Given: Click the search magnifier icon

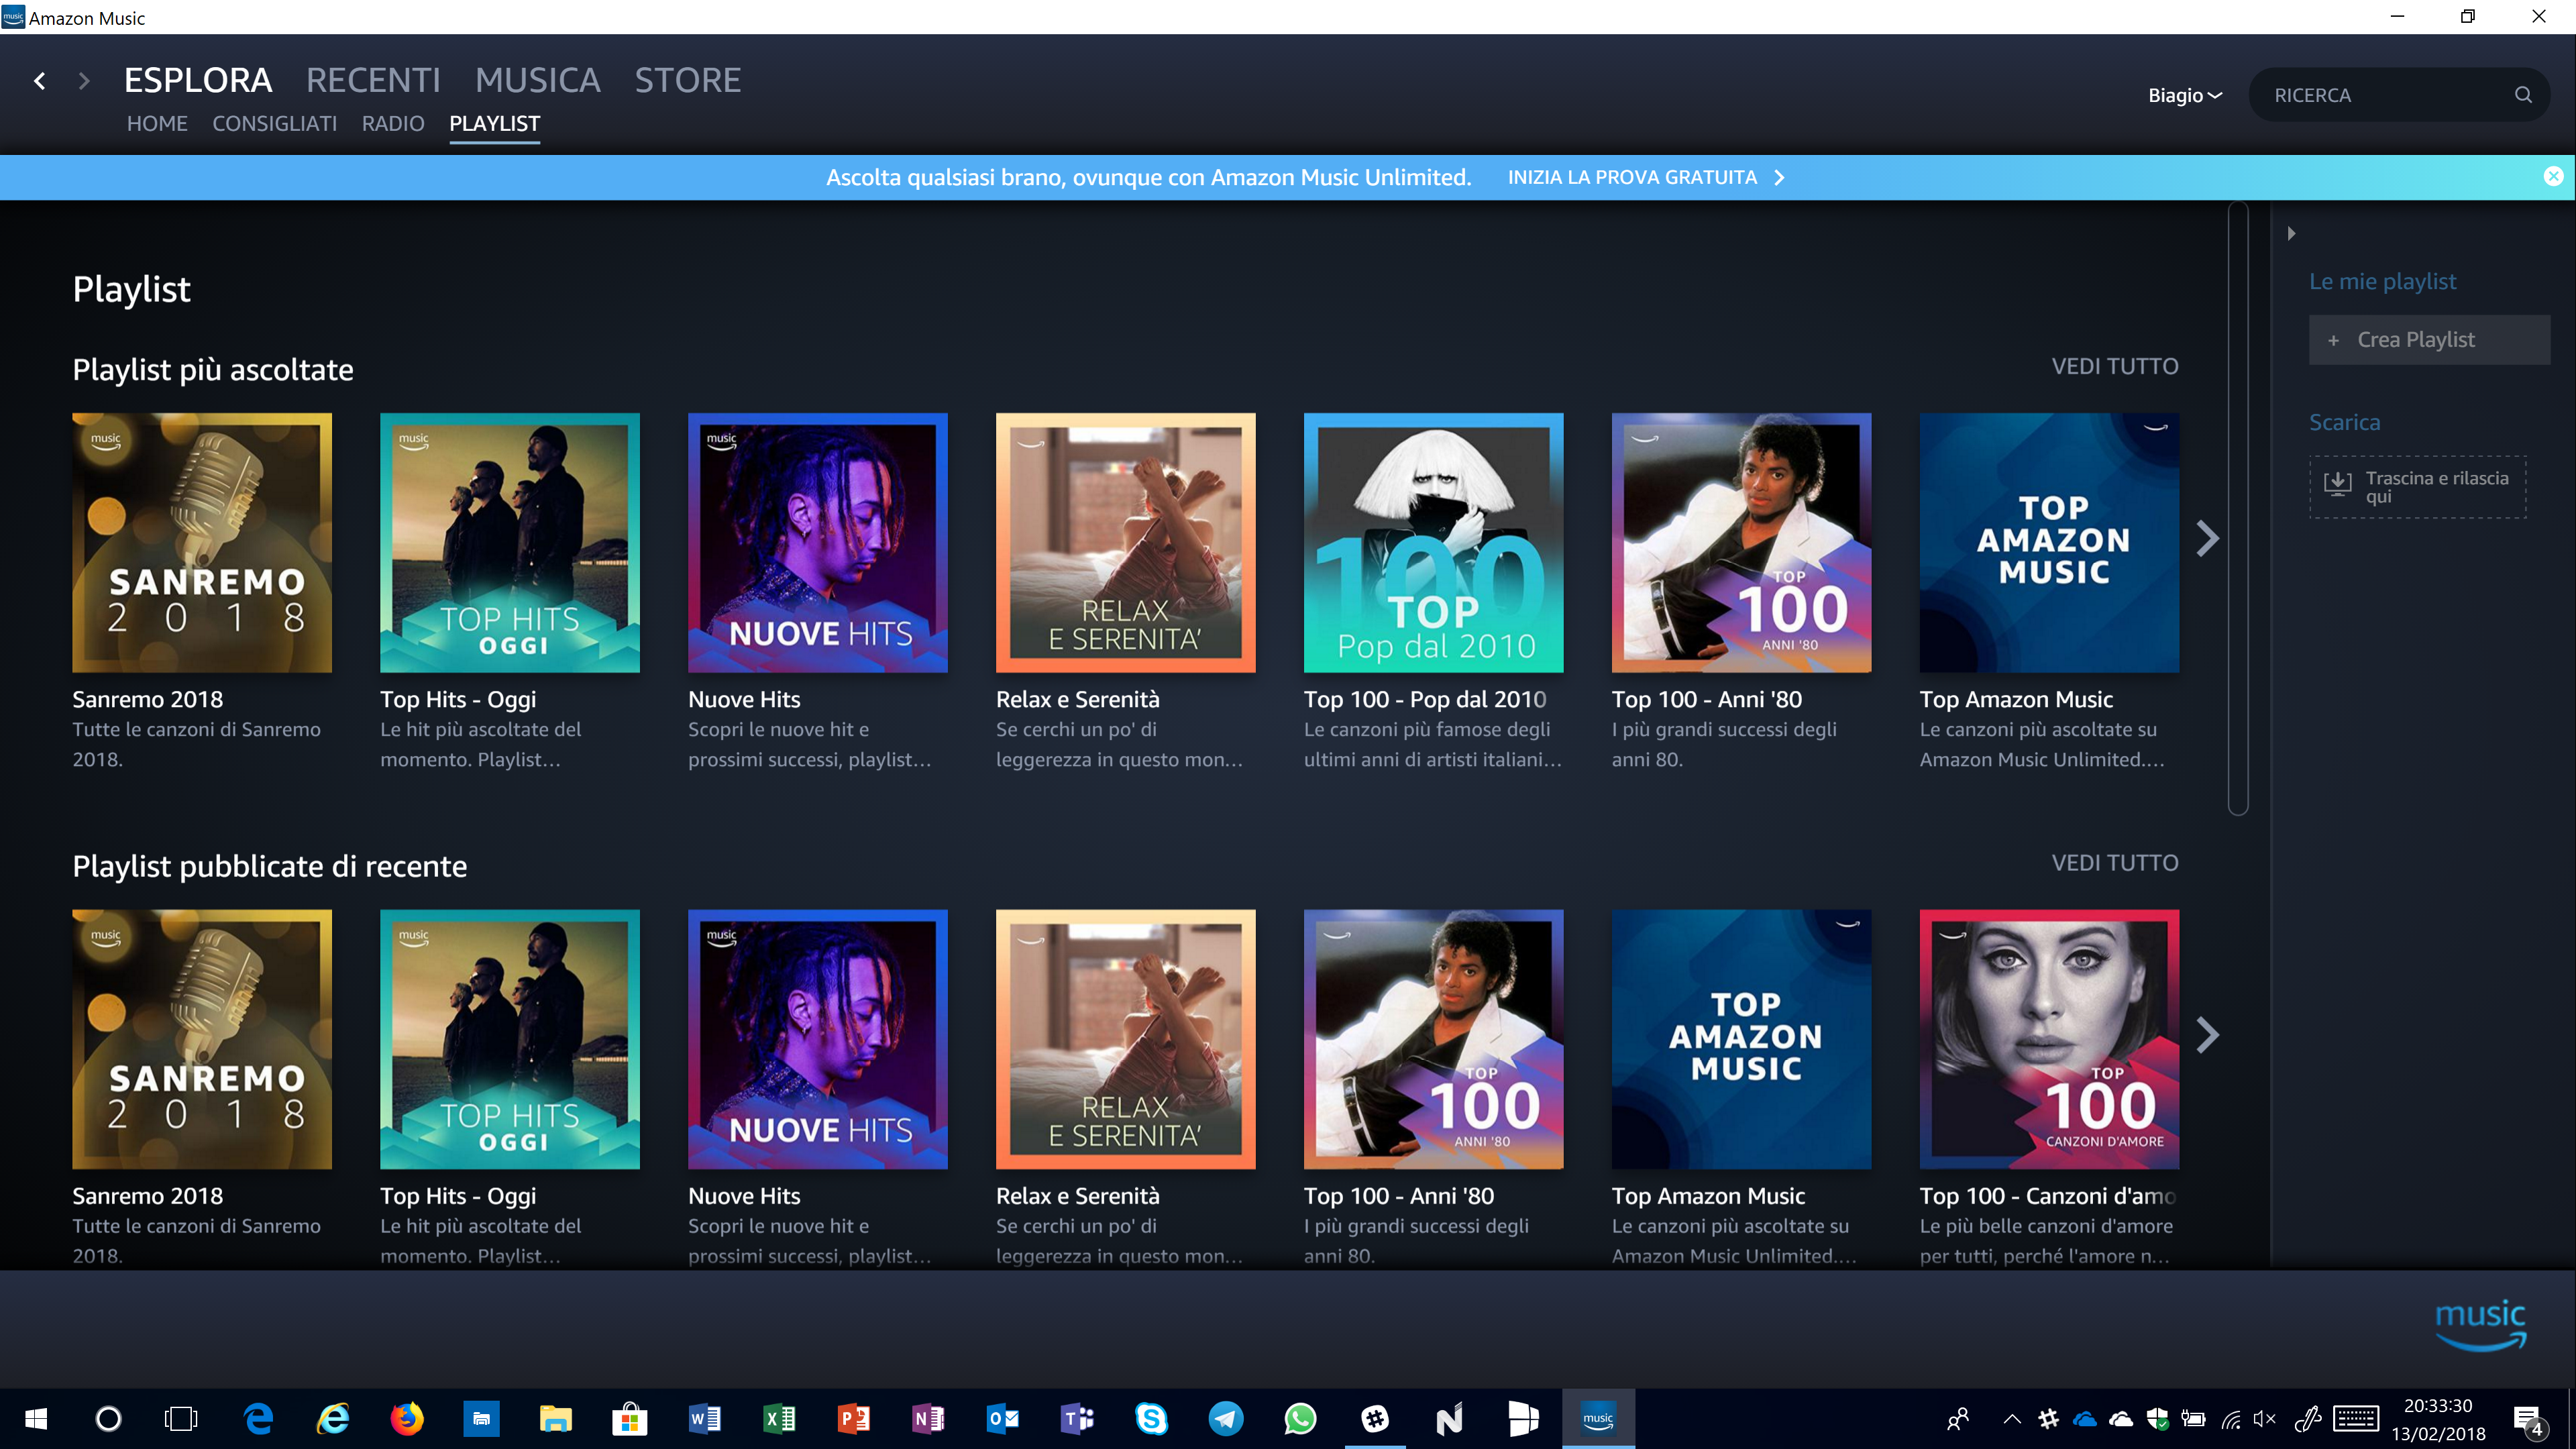Looking at the screenshot, I should pos(2523,95).
